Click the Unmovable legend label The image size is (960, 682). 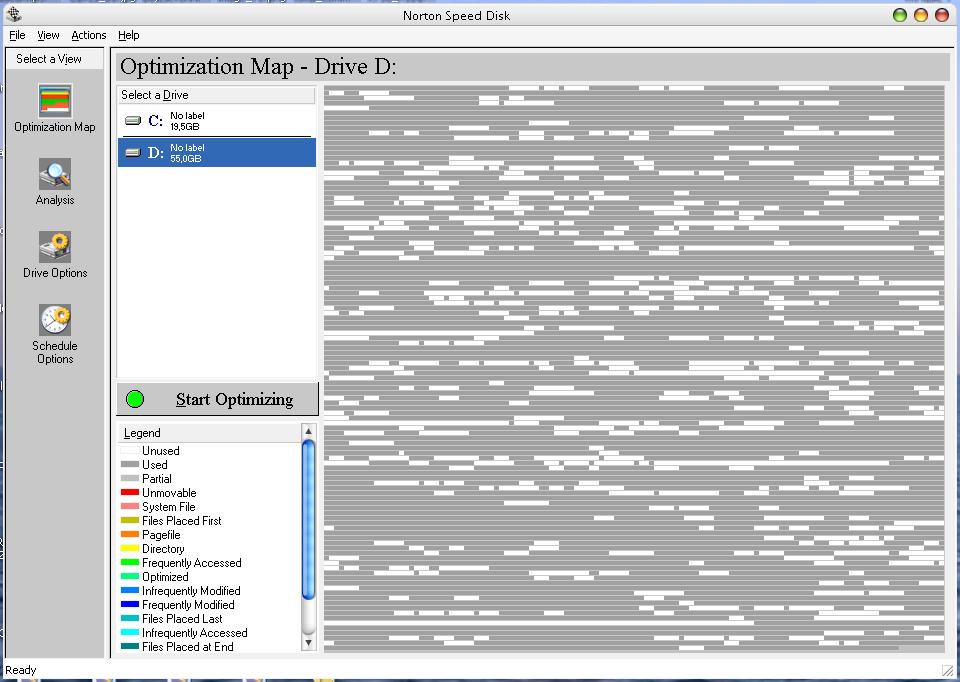coord(169,493)
